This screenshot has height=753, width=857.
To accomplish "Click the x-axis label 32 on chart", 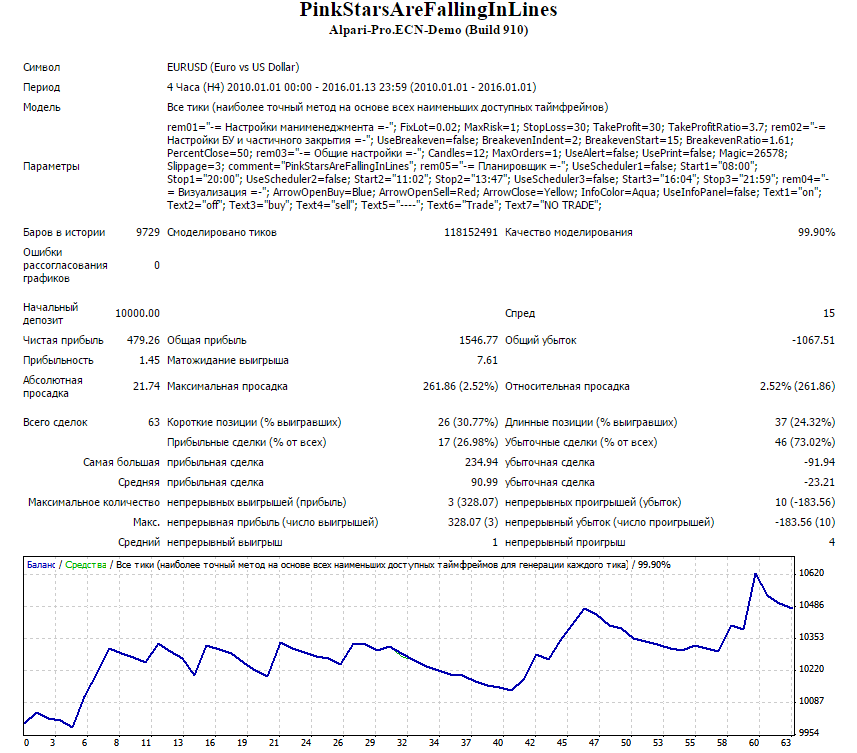I will (402, 743).
